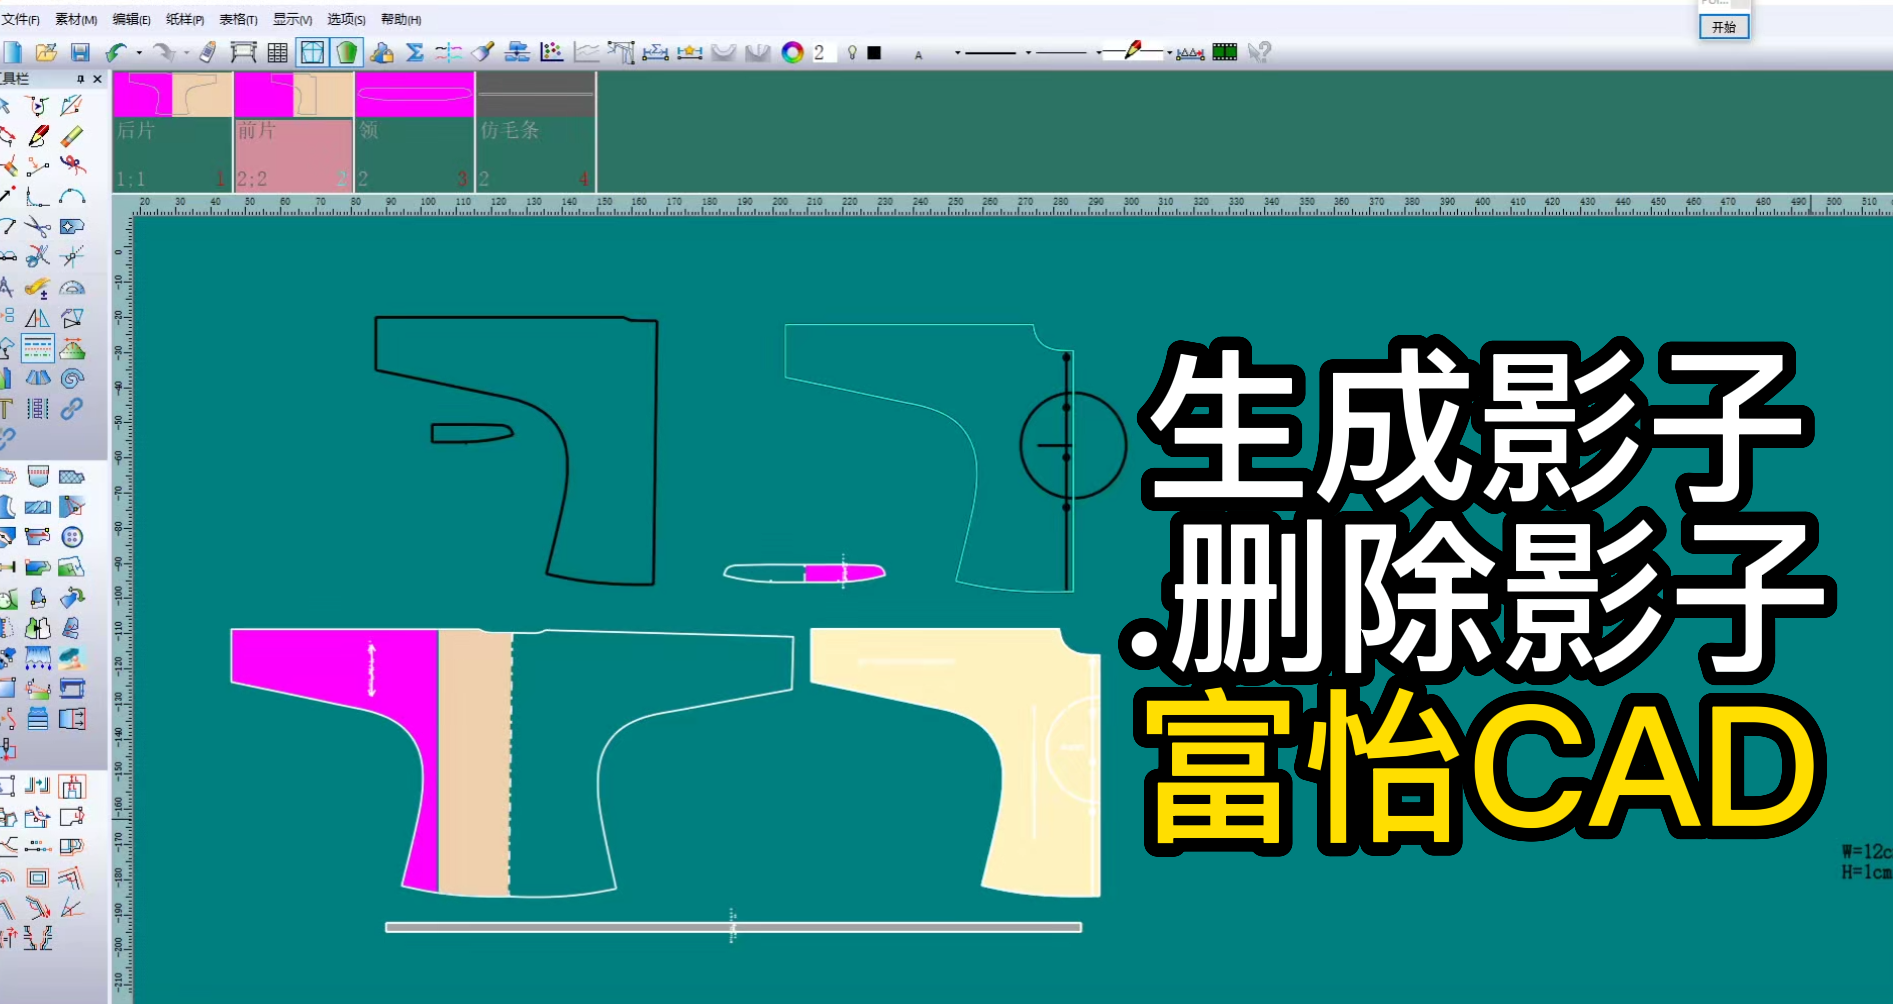1893x1004 pixels.
Task: Select the chain link tool
Action: click(72, 409)
